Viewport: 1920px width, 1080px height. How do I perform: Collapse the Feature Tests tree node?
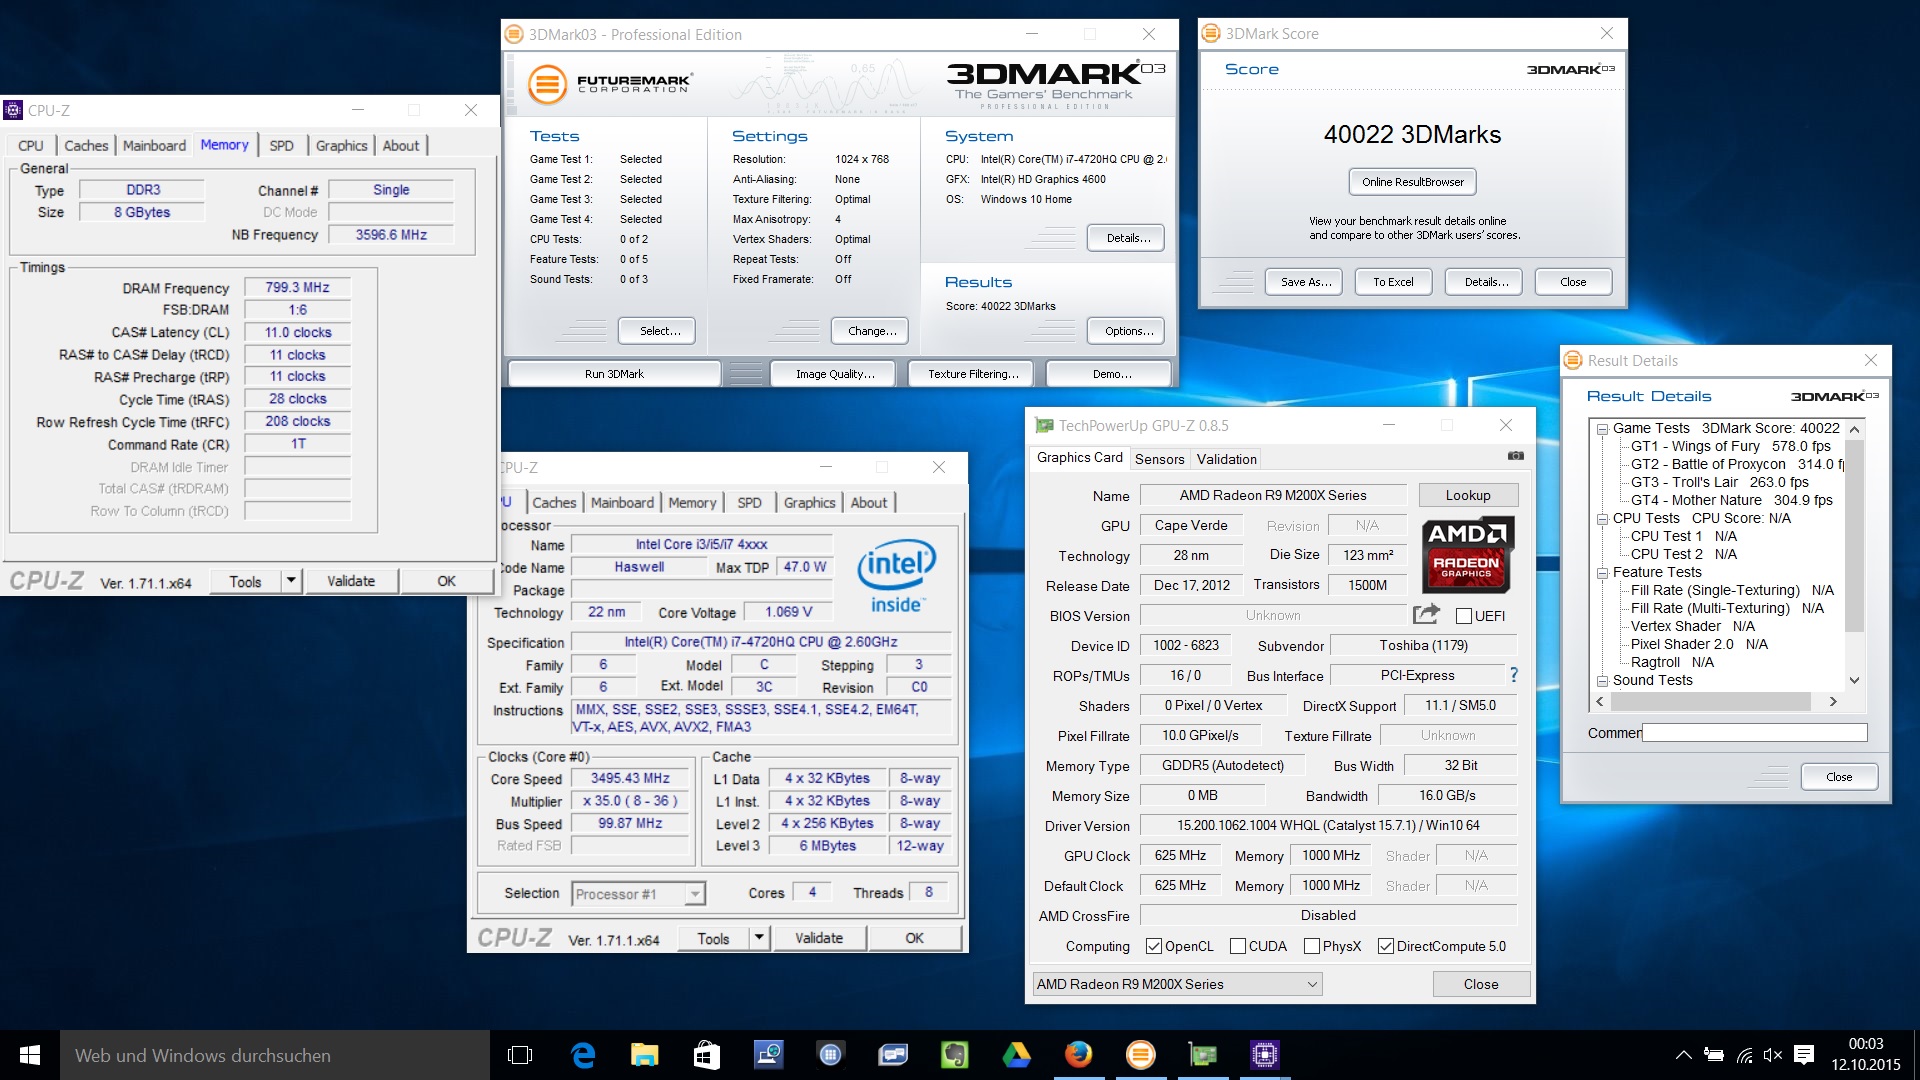[x=1602, y=573]
